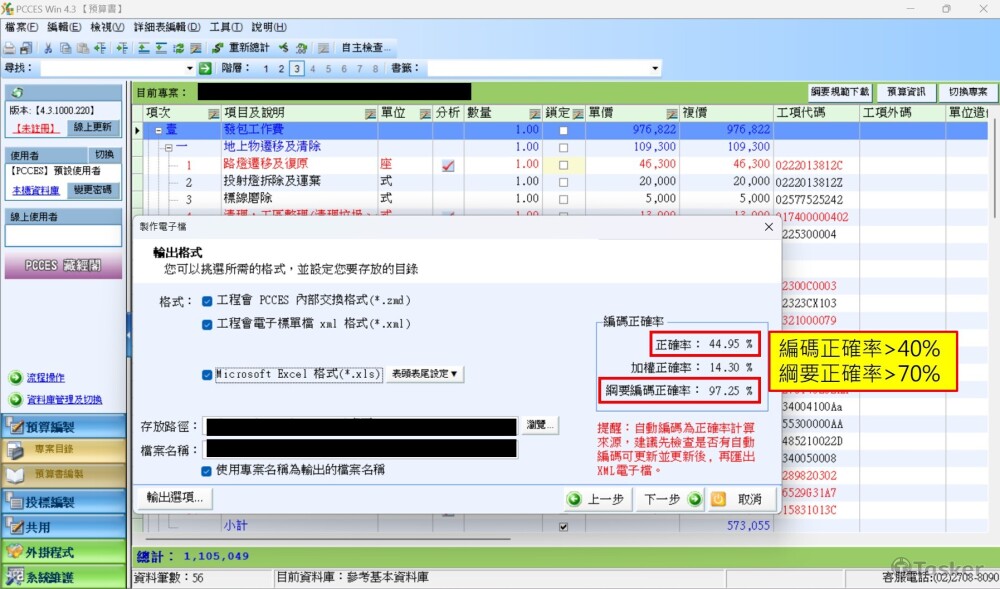Click the 檔案名稱 input field

click(361, 449)
